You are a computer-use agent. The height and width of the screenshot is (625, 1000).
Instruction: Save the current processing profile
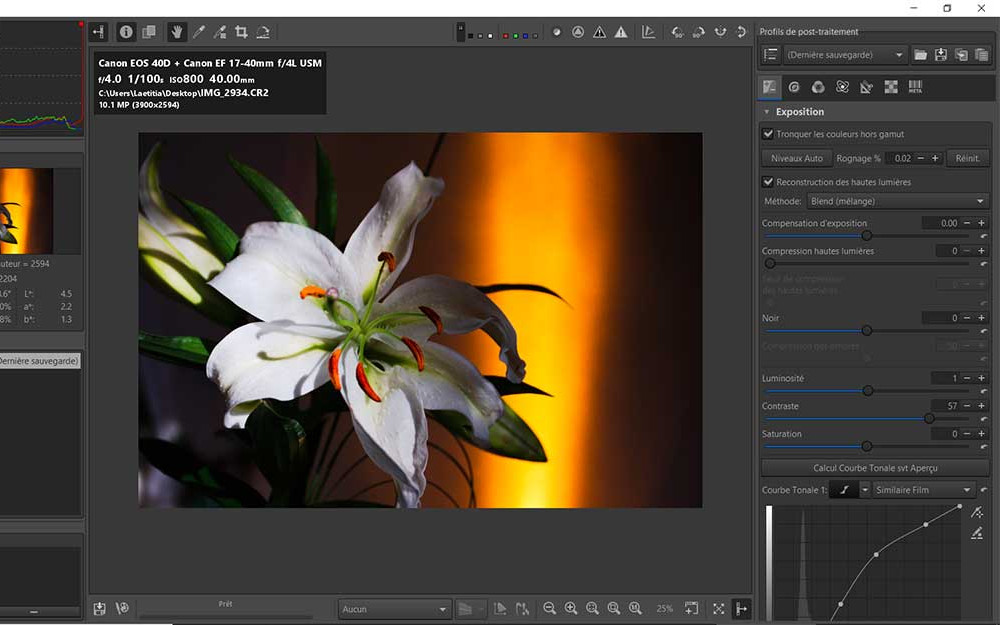[941, 55]
